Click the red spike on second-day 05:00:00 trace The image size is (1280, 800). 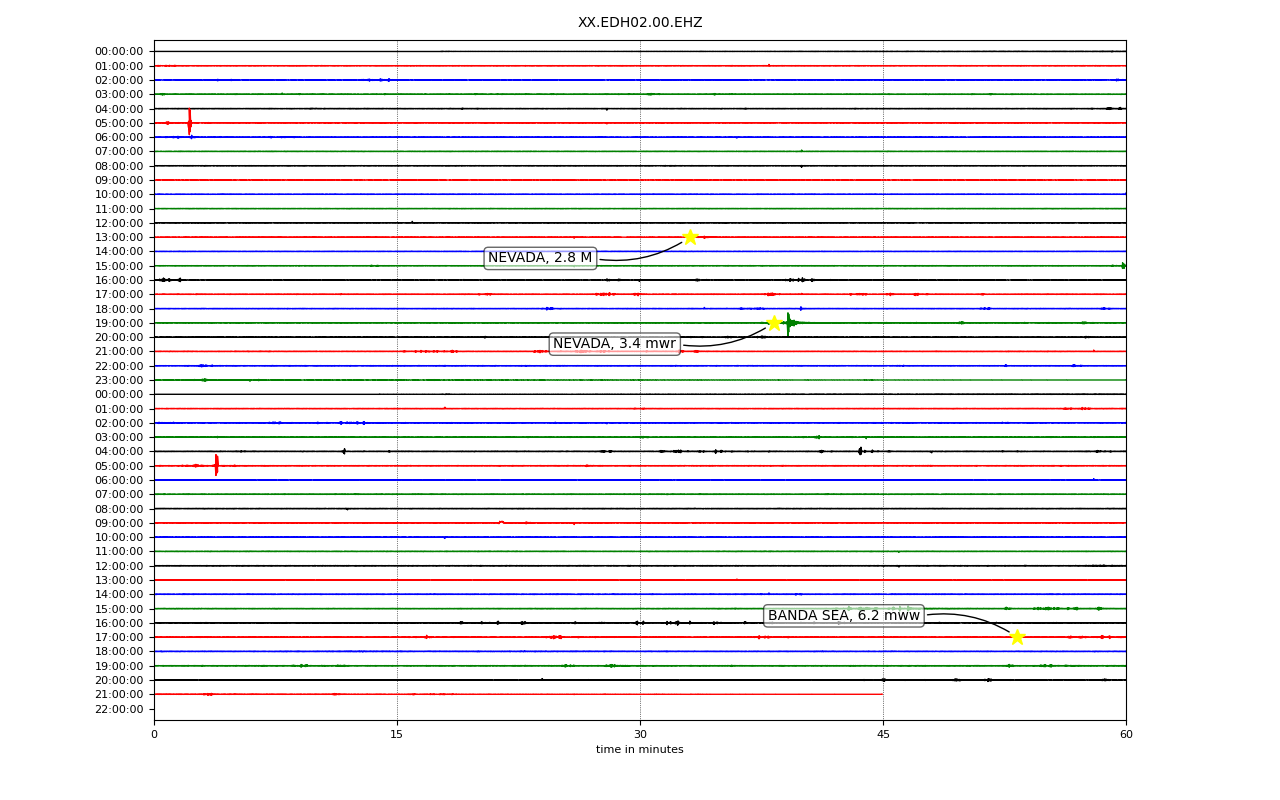click(216, 465)
